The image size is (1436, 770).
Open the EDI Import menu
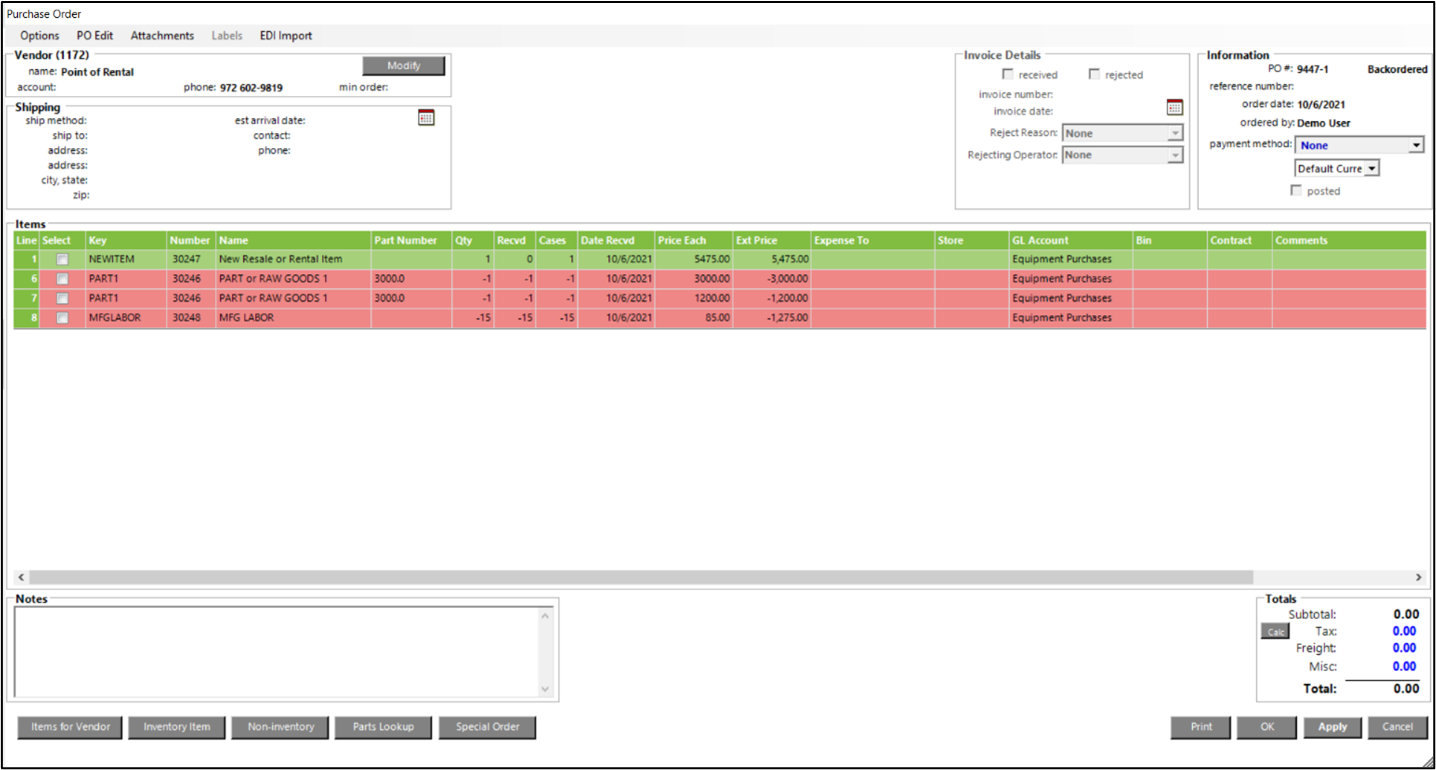(286, 36)
